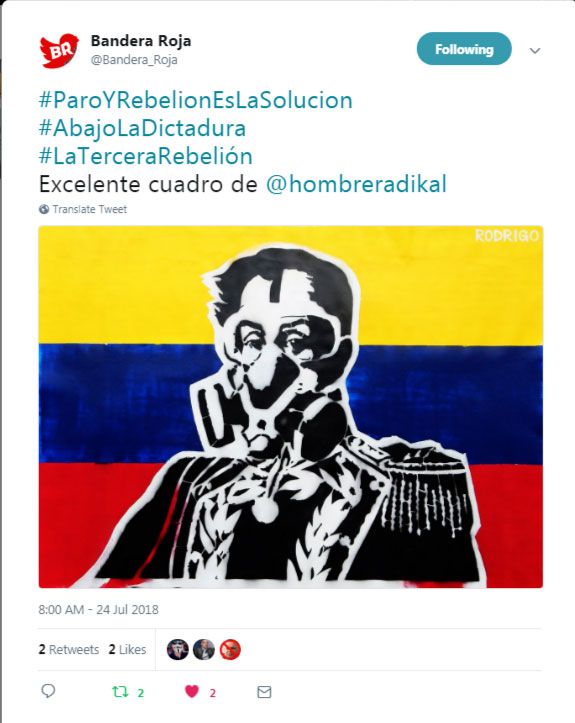Open the red third liker's avatar
The width and height of the screenshot is (575, 723).
click(230, 650)
